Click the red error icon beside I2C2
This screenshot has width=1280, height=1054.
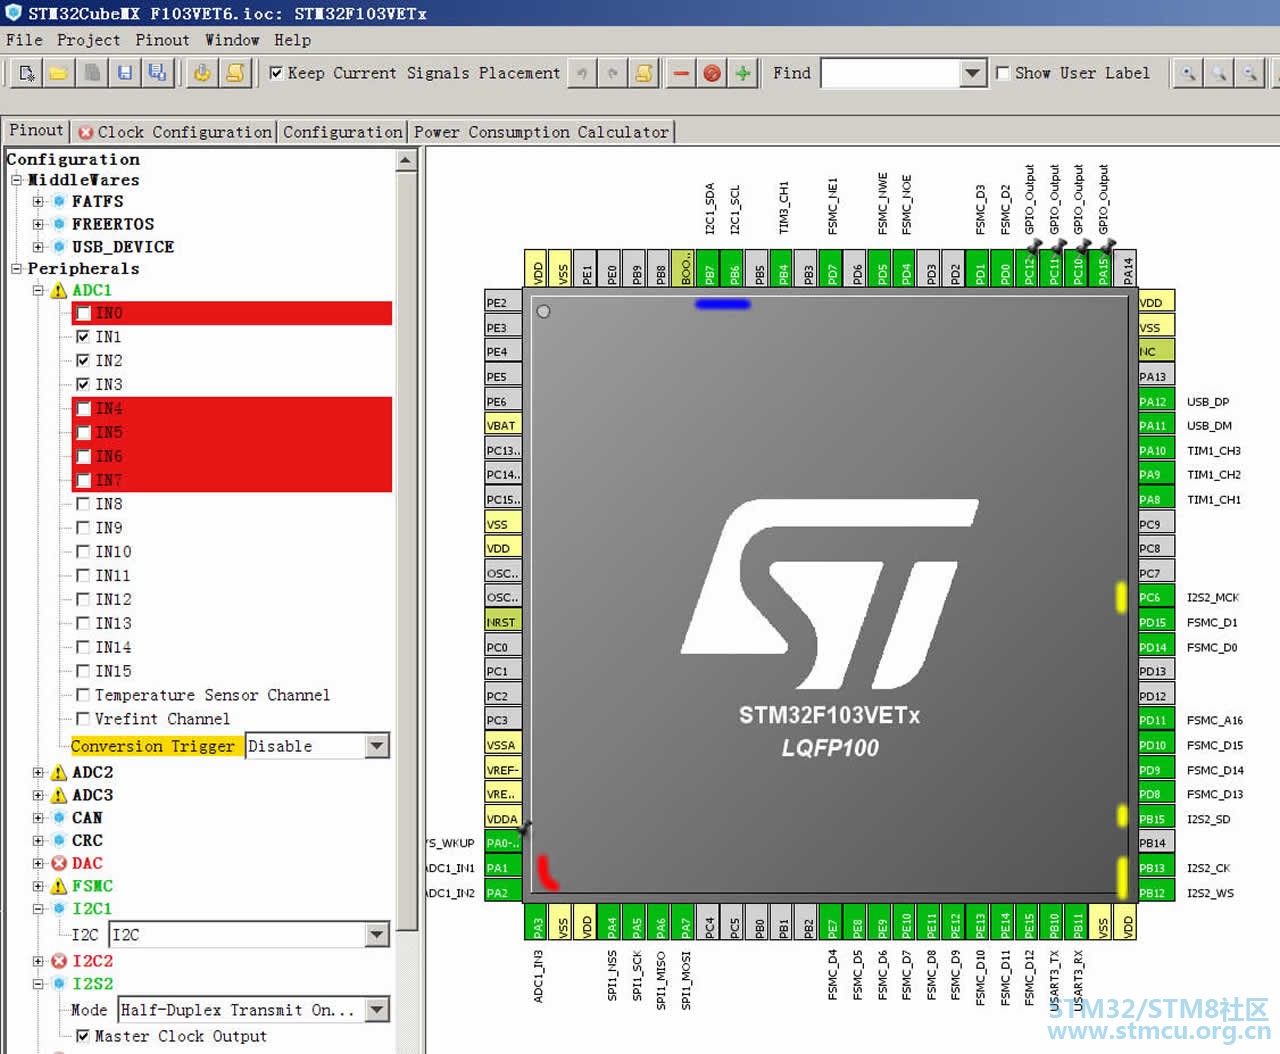59,961
